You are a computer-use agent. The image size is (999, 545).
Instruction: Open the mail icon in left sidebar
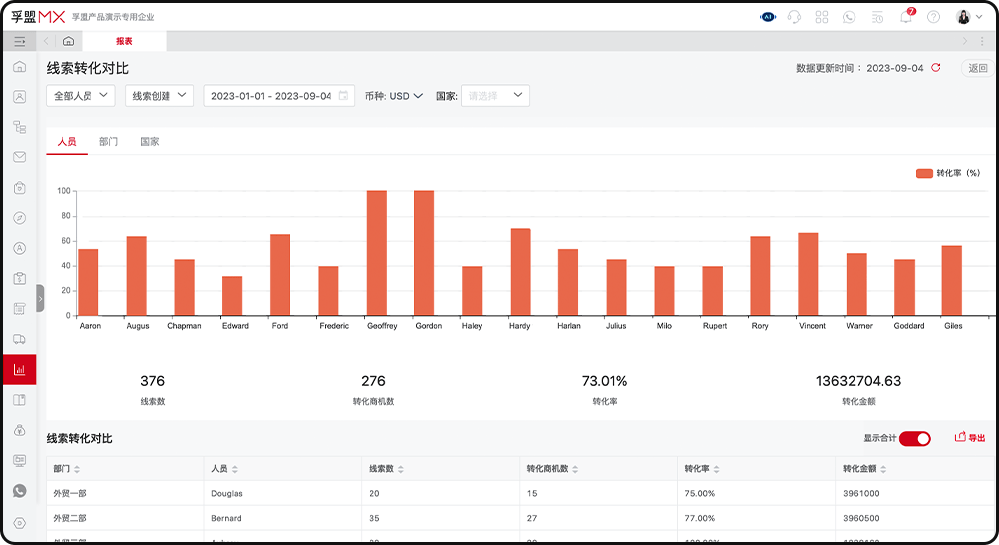[x=19, y=157]
